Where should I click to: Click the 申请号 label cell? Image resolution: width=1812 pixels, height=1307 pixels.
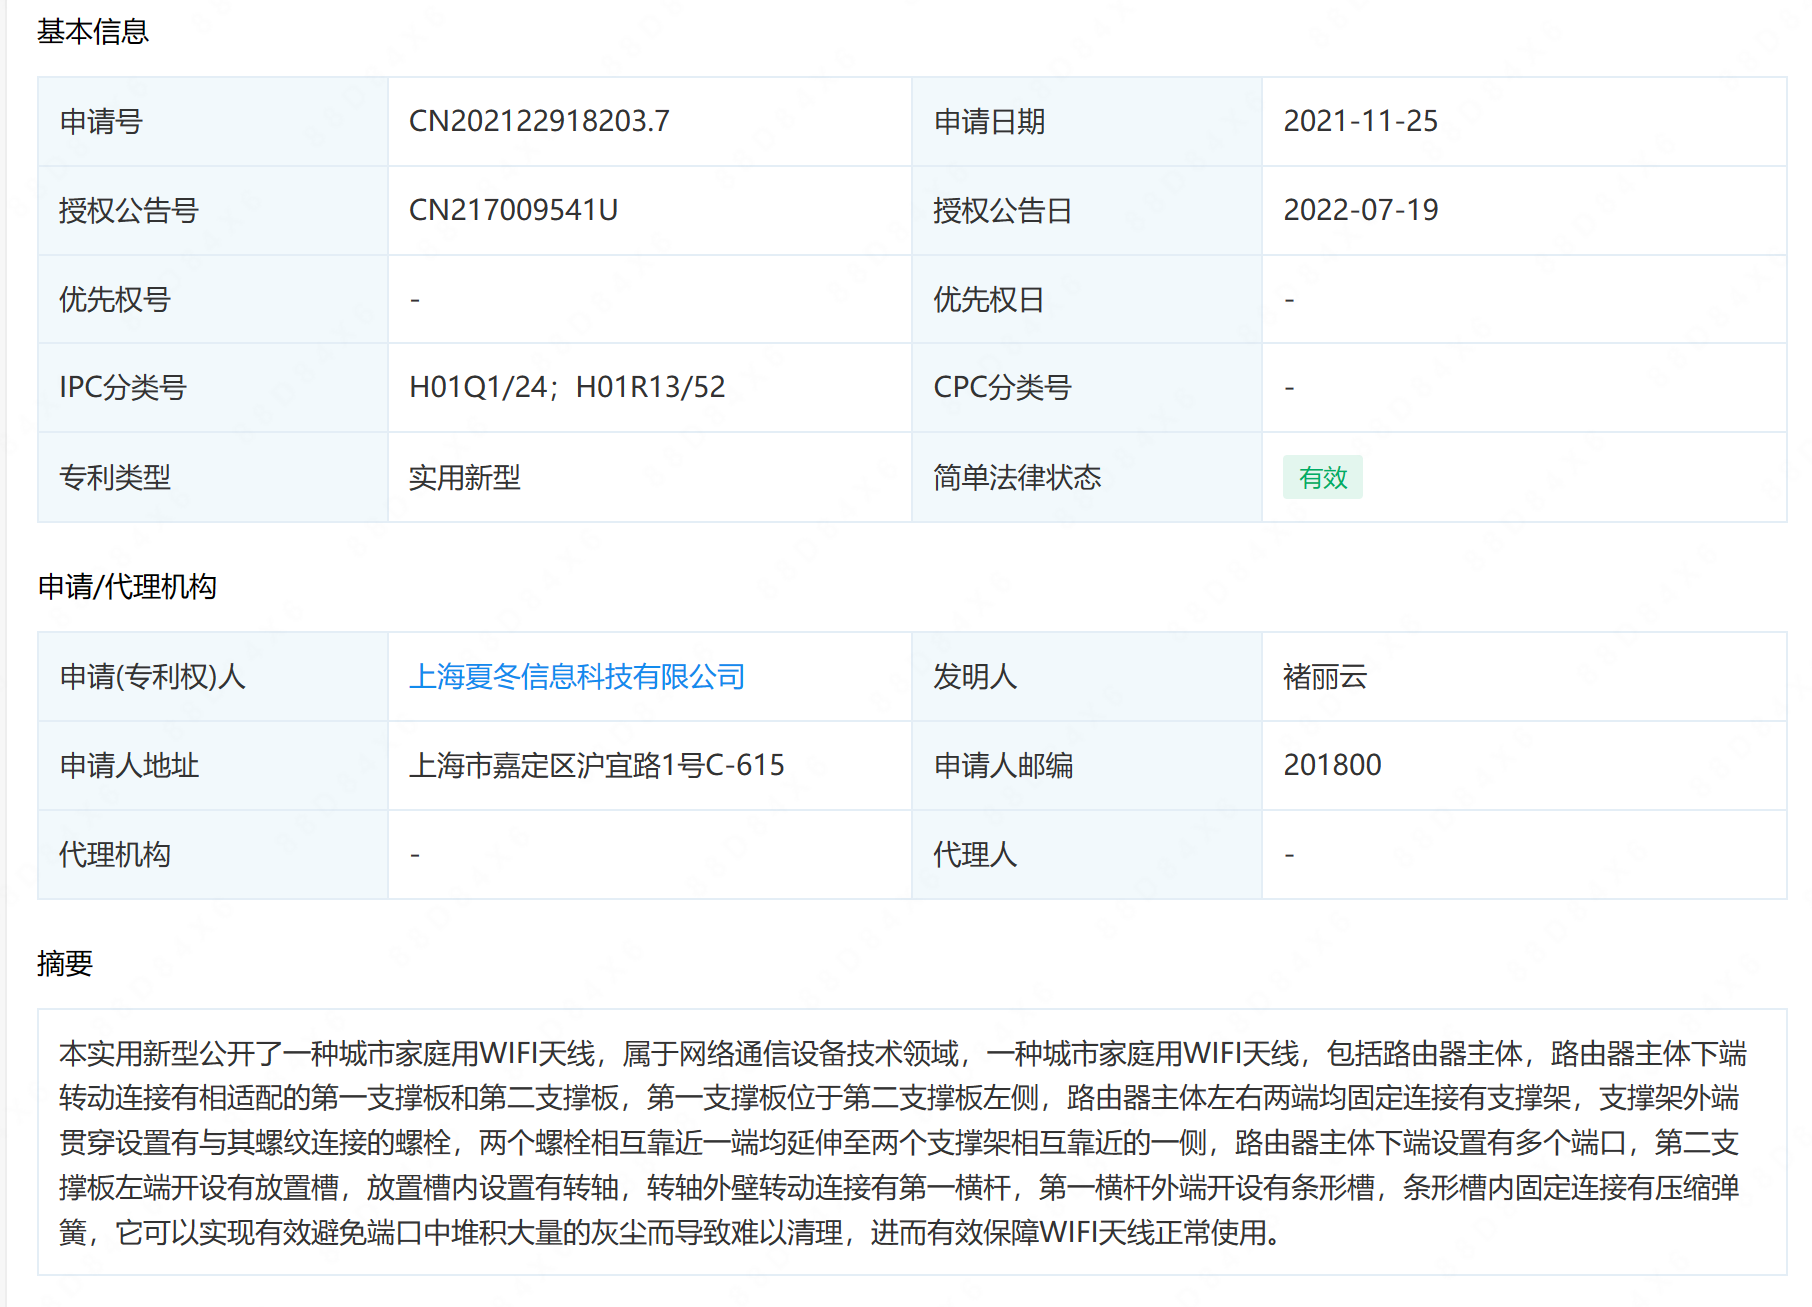point(213,122)
